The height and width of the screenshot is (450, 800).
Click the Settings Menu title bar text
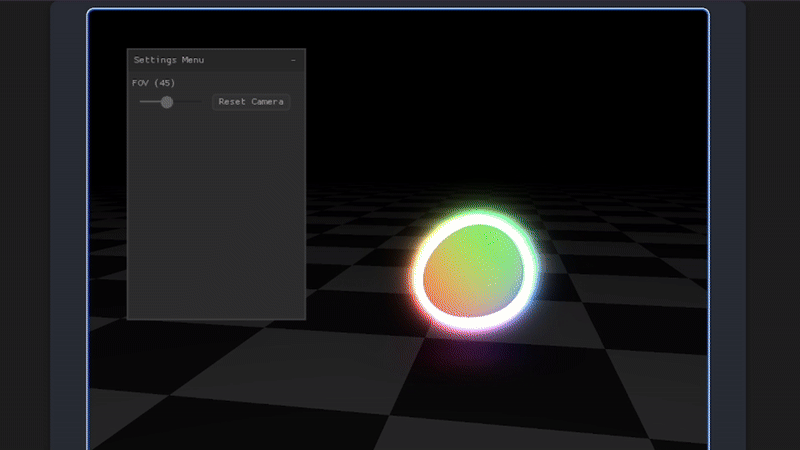point(168,61)
